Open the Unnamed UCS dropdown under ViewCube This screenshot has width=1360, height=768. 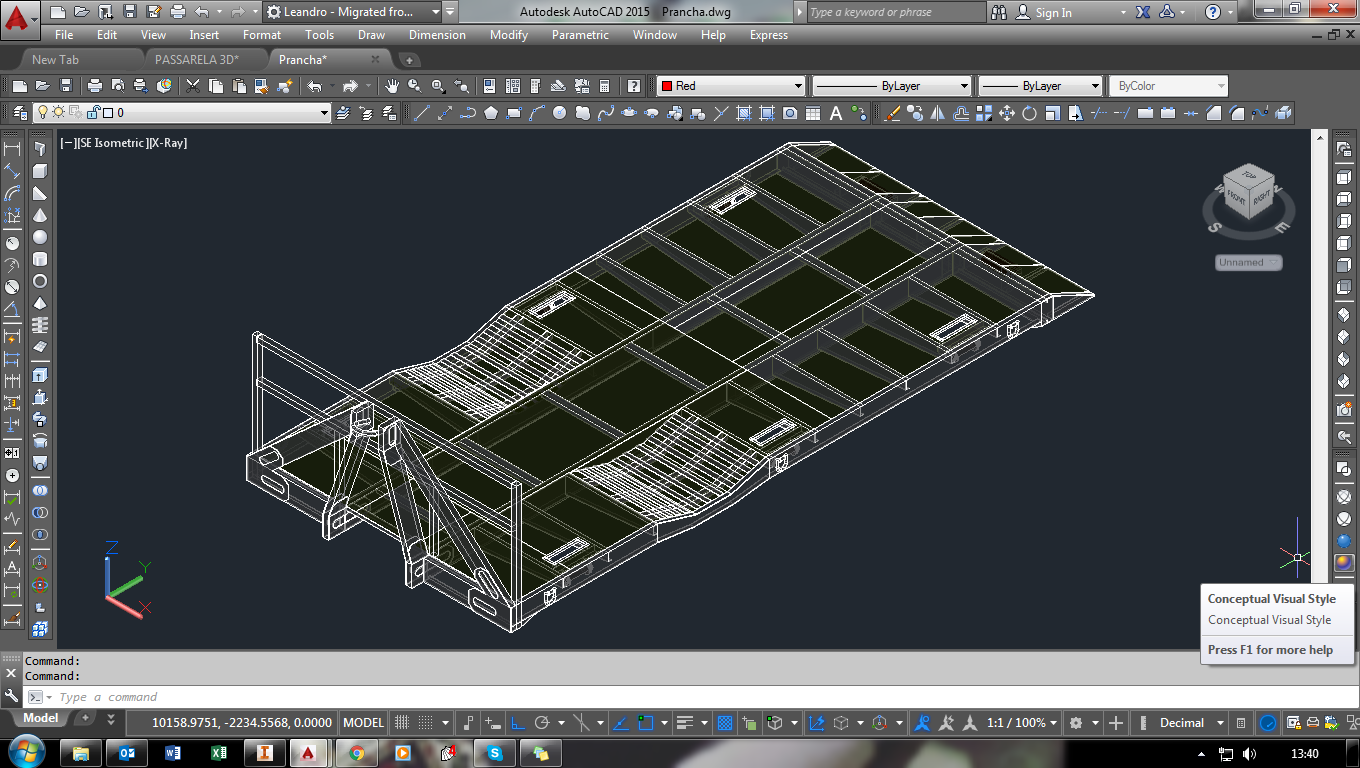click(1249, 262)
